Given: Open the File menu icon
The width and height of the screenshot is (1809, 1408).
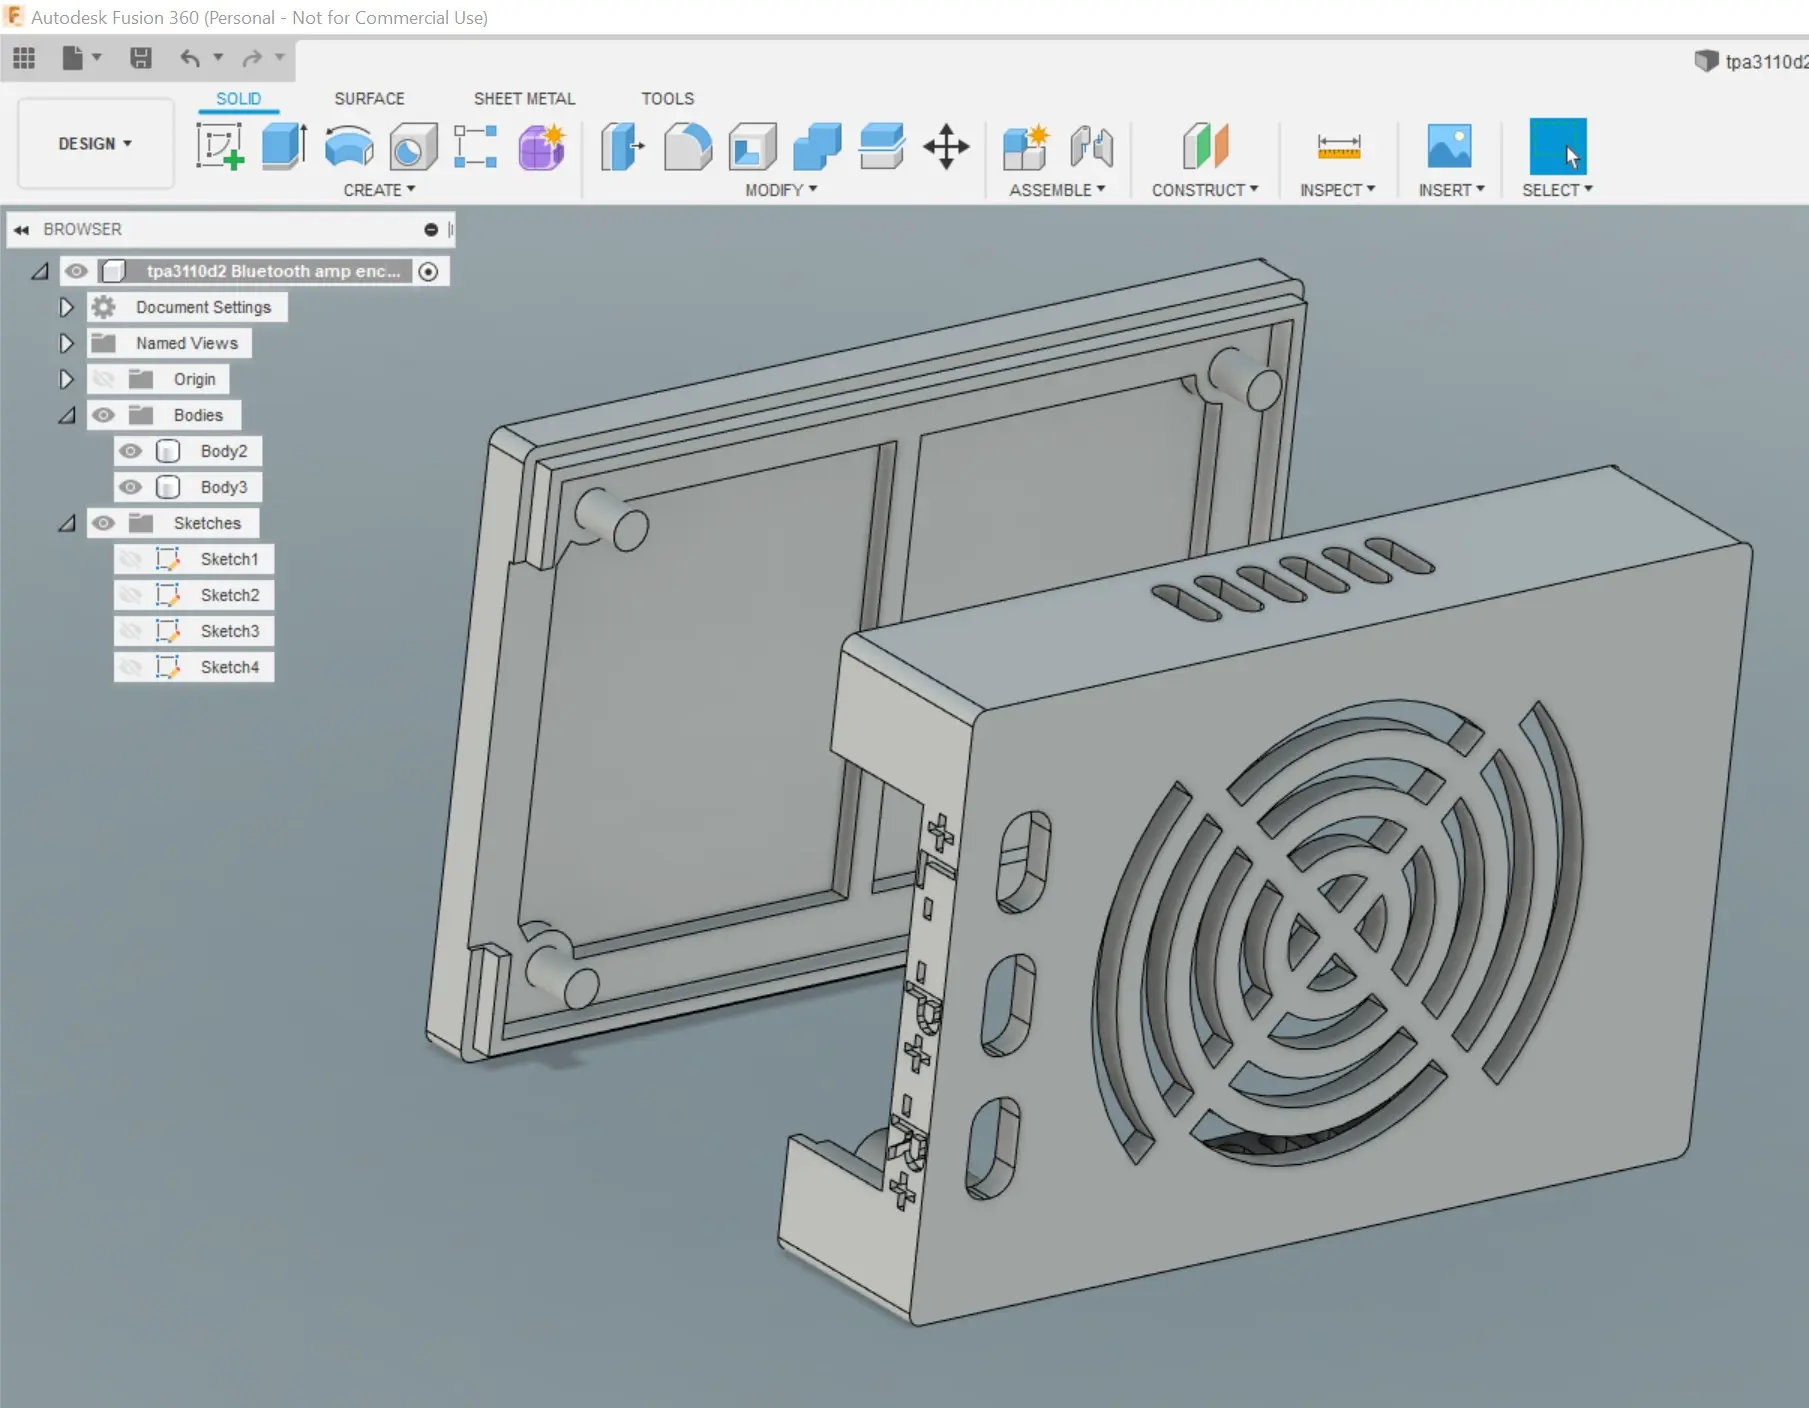Looking at the screenshot, I should point(72,58).
